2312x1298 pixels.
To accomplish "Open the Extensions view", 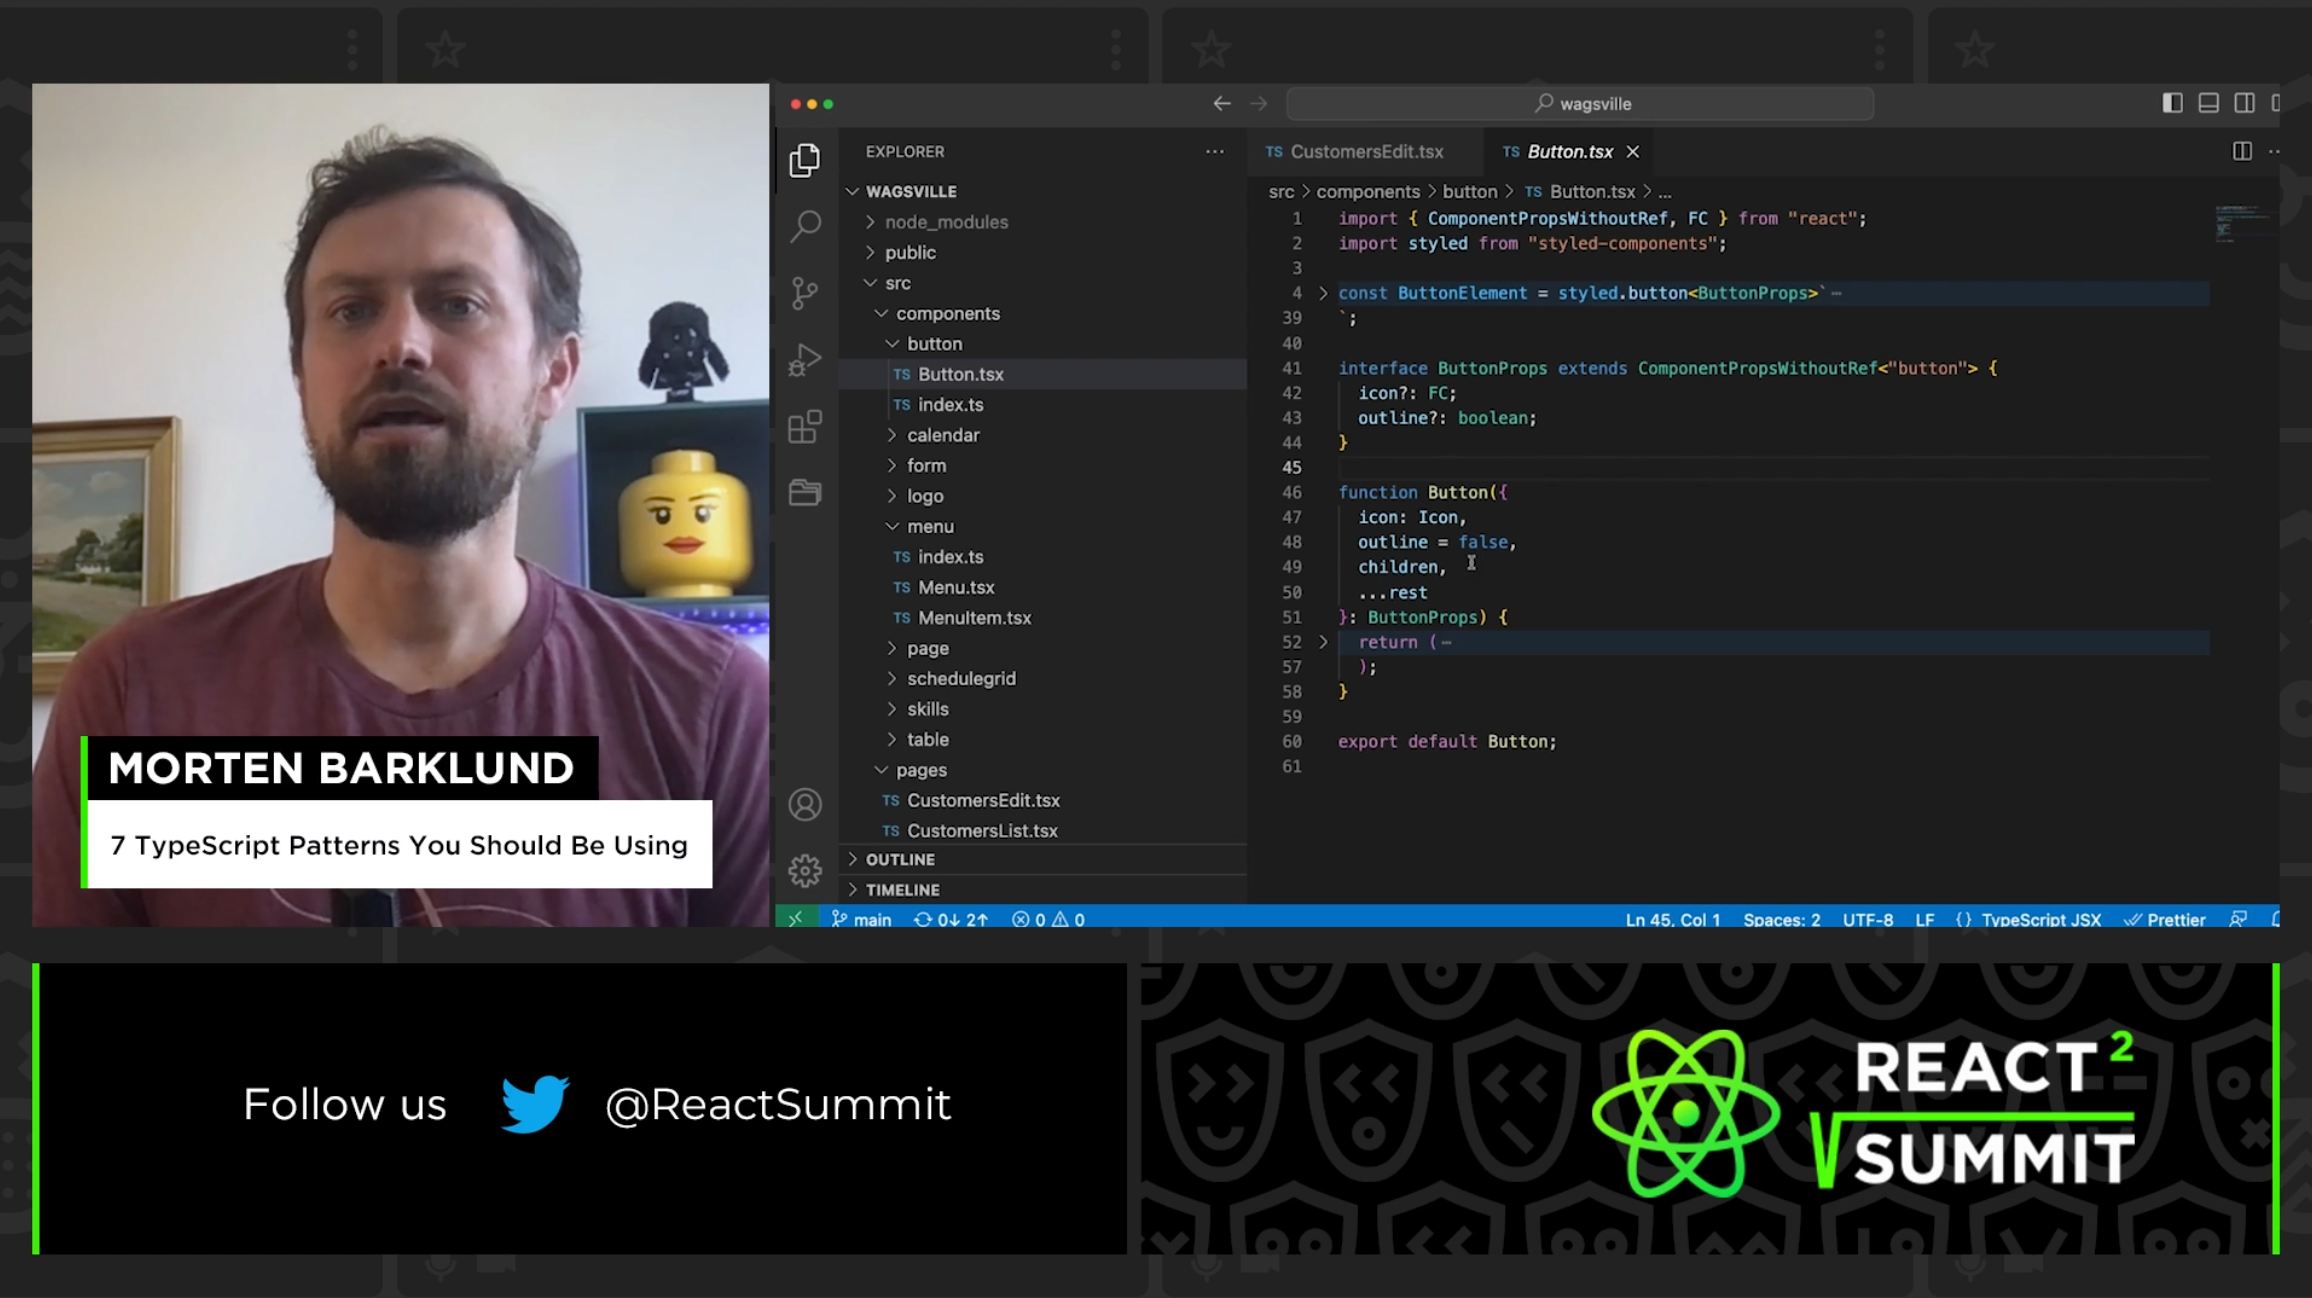I will coord(805,427).
